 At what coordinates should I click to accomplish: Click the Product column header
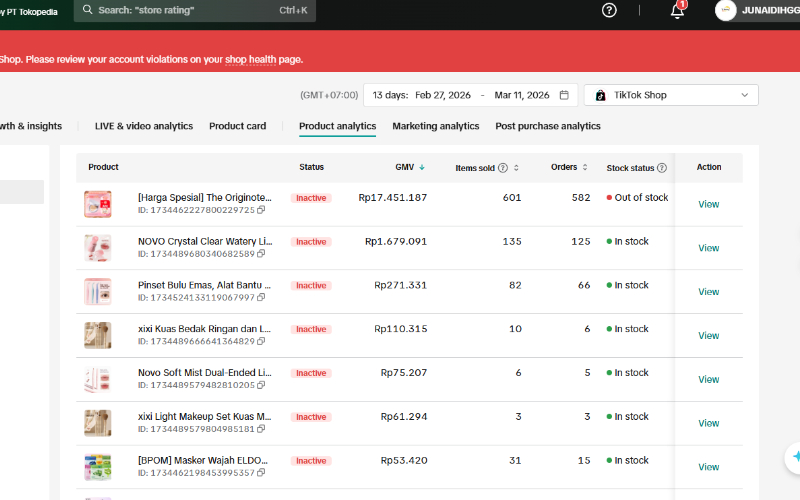(x=103, y=167)
